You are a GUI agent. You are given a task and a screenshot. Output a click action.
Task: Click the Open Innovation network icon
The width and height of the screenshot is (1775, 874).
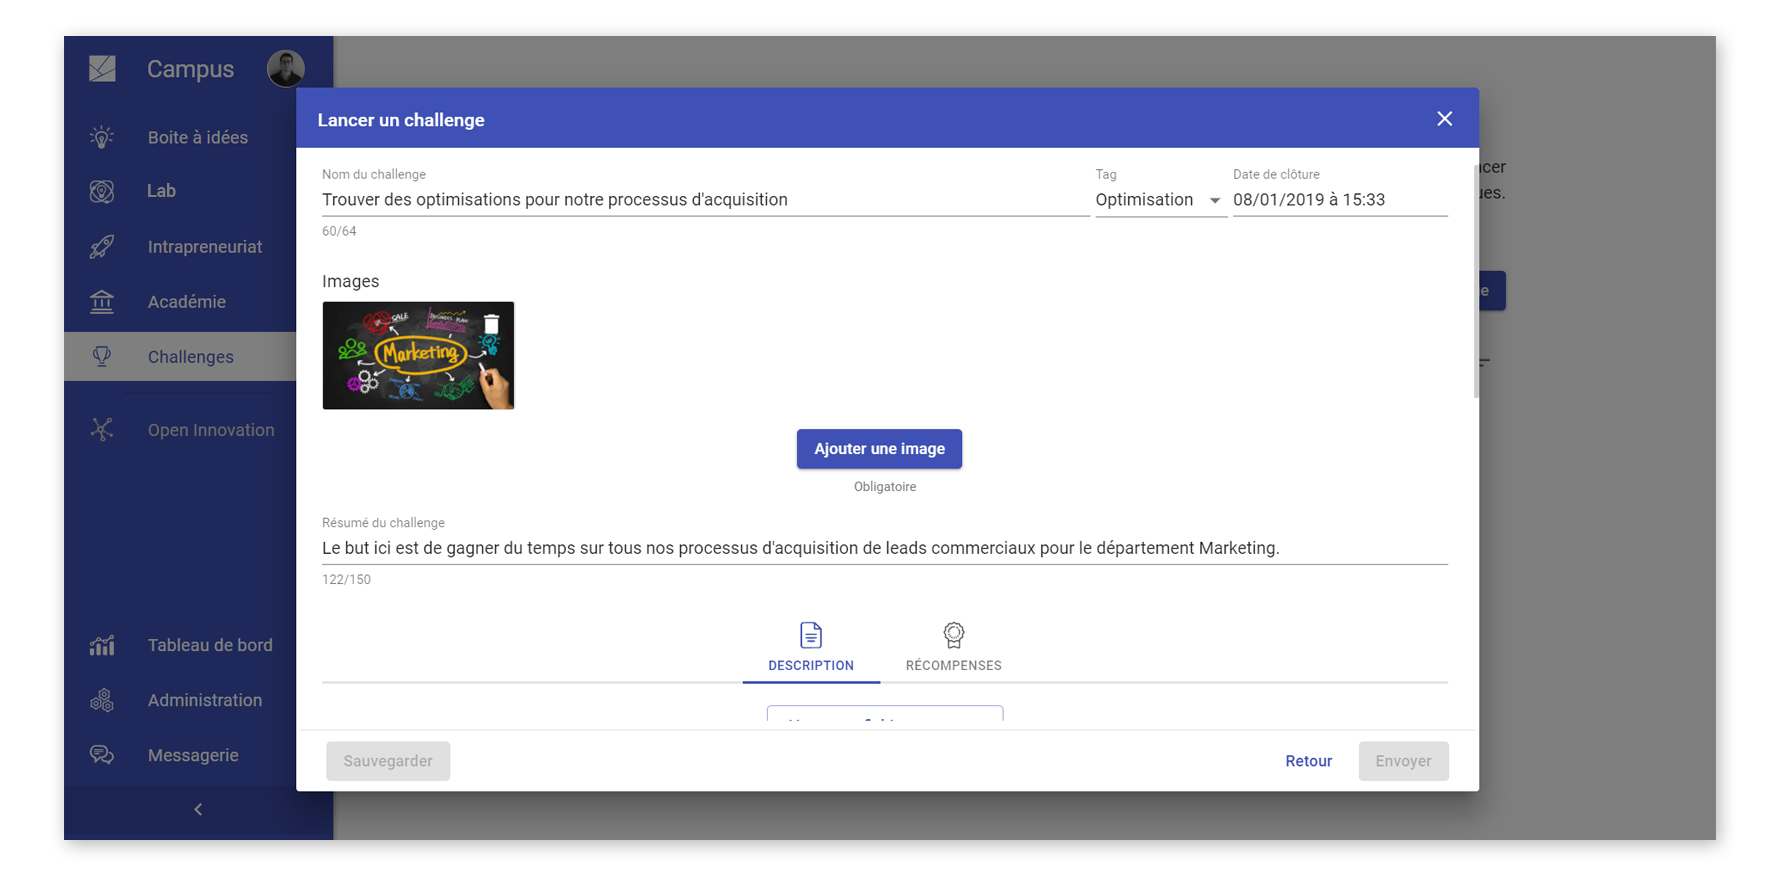(x=102, y=430)
